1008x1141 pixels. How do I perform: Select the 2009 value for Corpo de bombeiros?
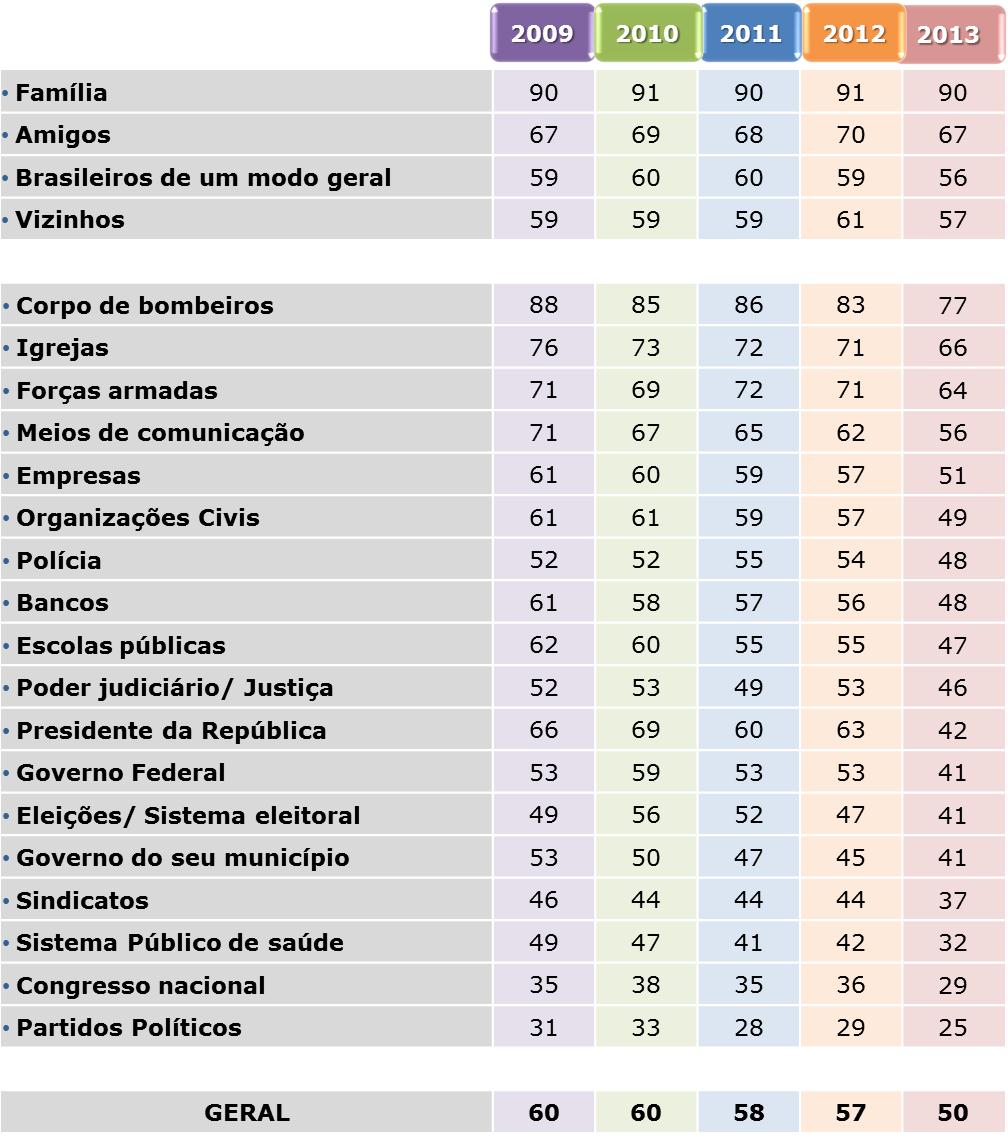tap(544, 305)
